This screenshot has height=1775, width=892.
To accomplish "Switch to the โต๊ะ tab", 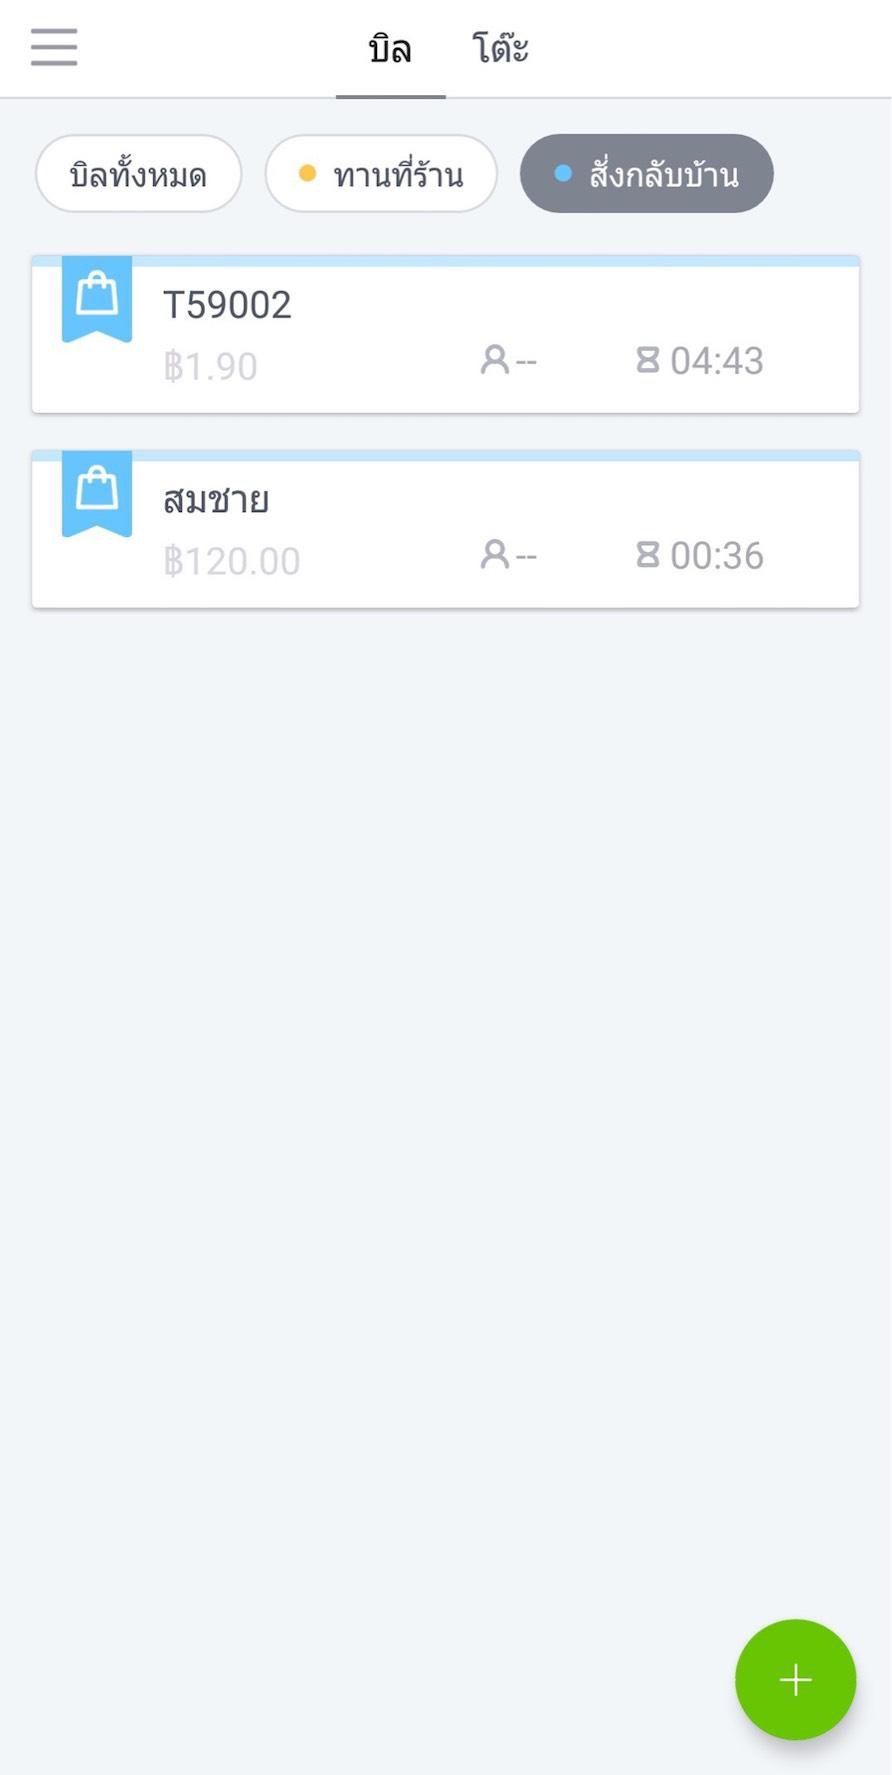I will pyautogui.click(x=500, y=49).
